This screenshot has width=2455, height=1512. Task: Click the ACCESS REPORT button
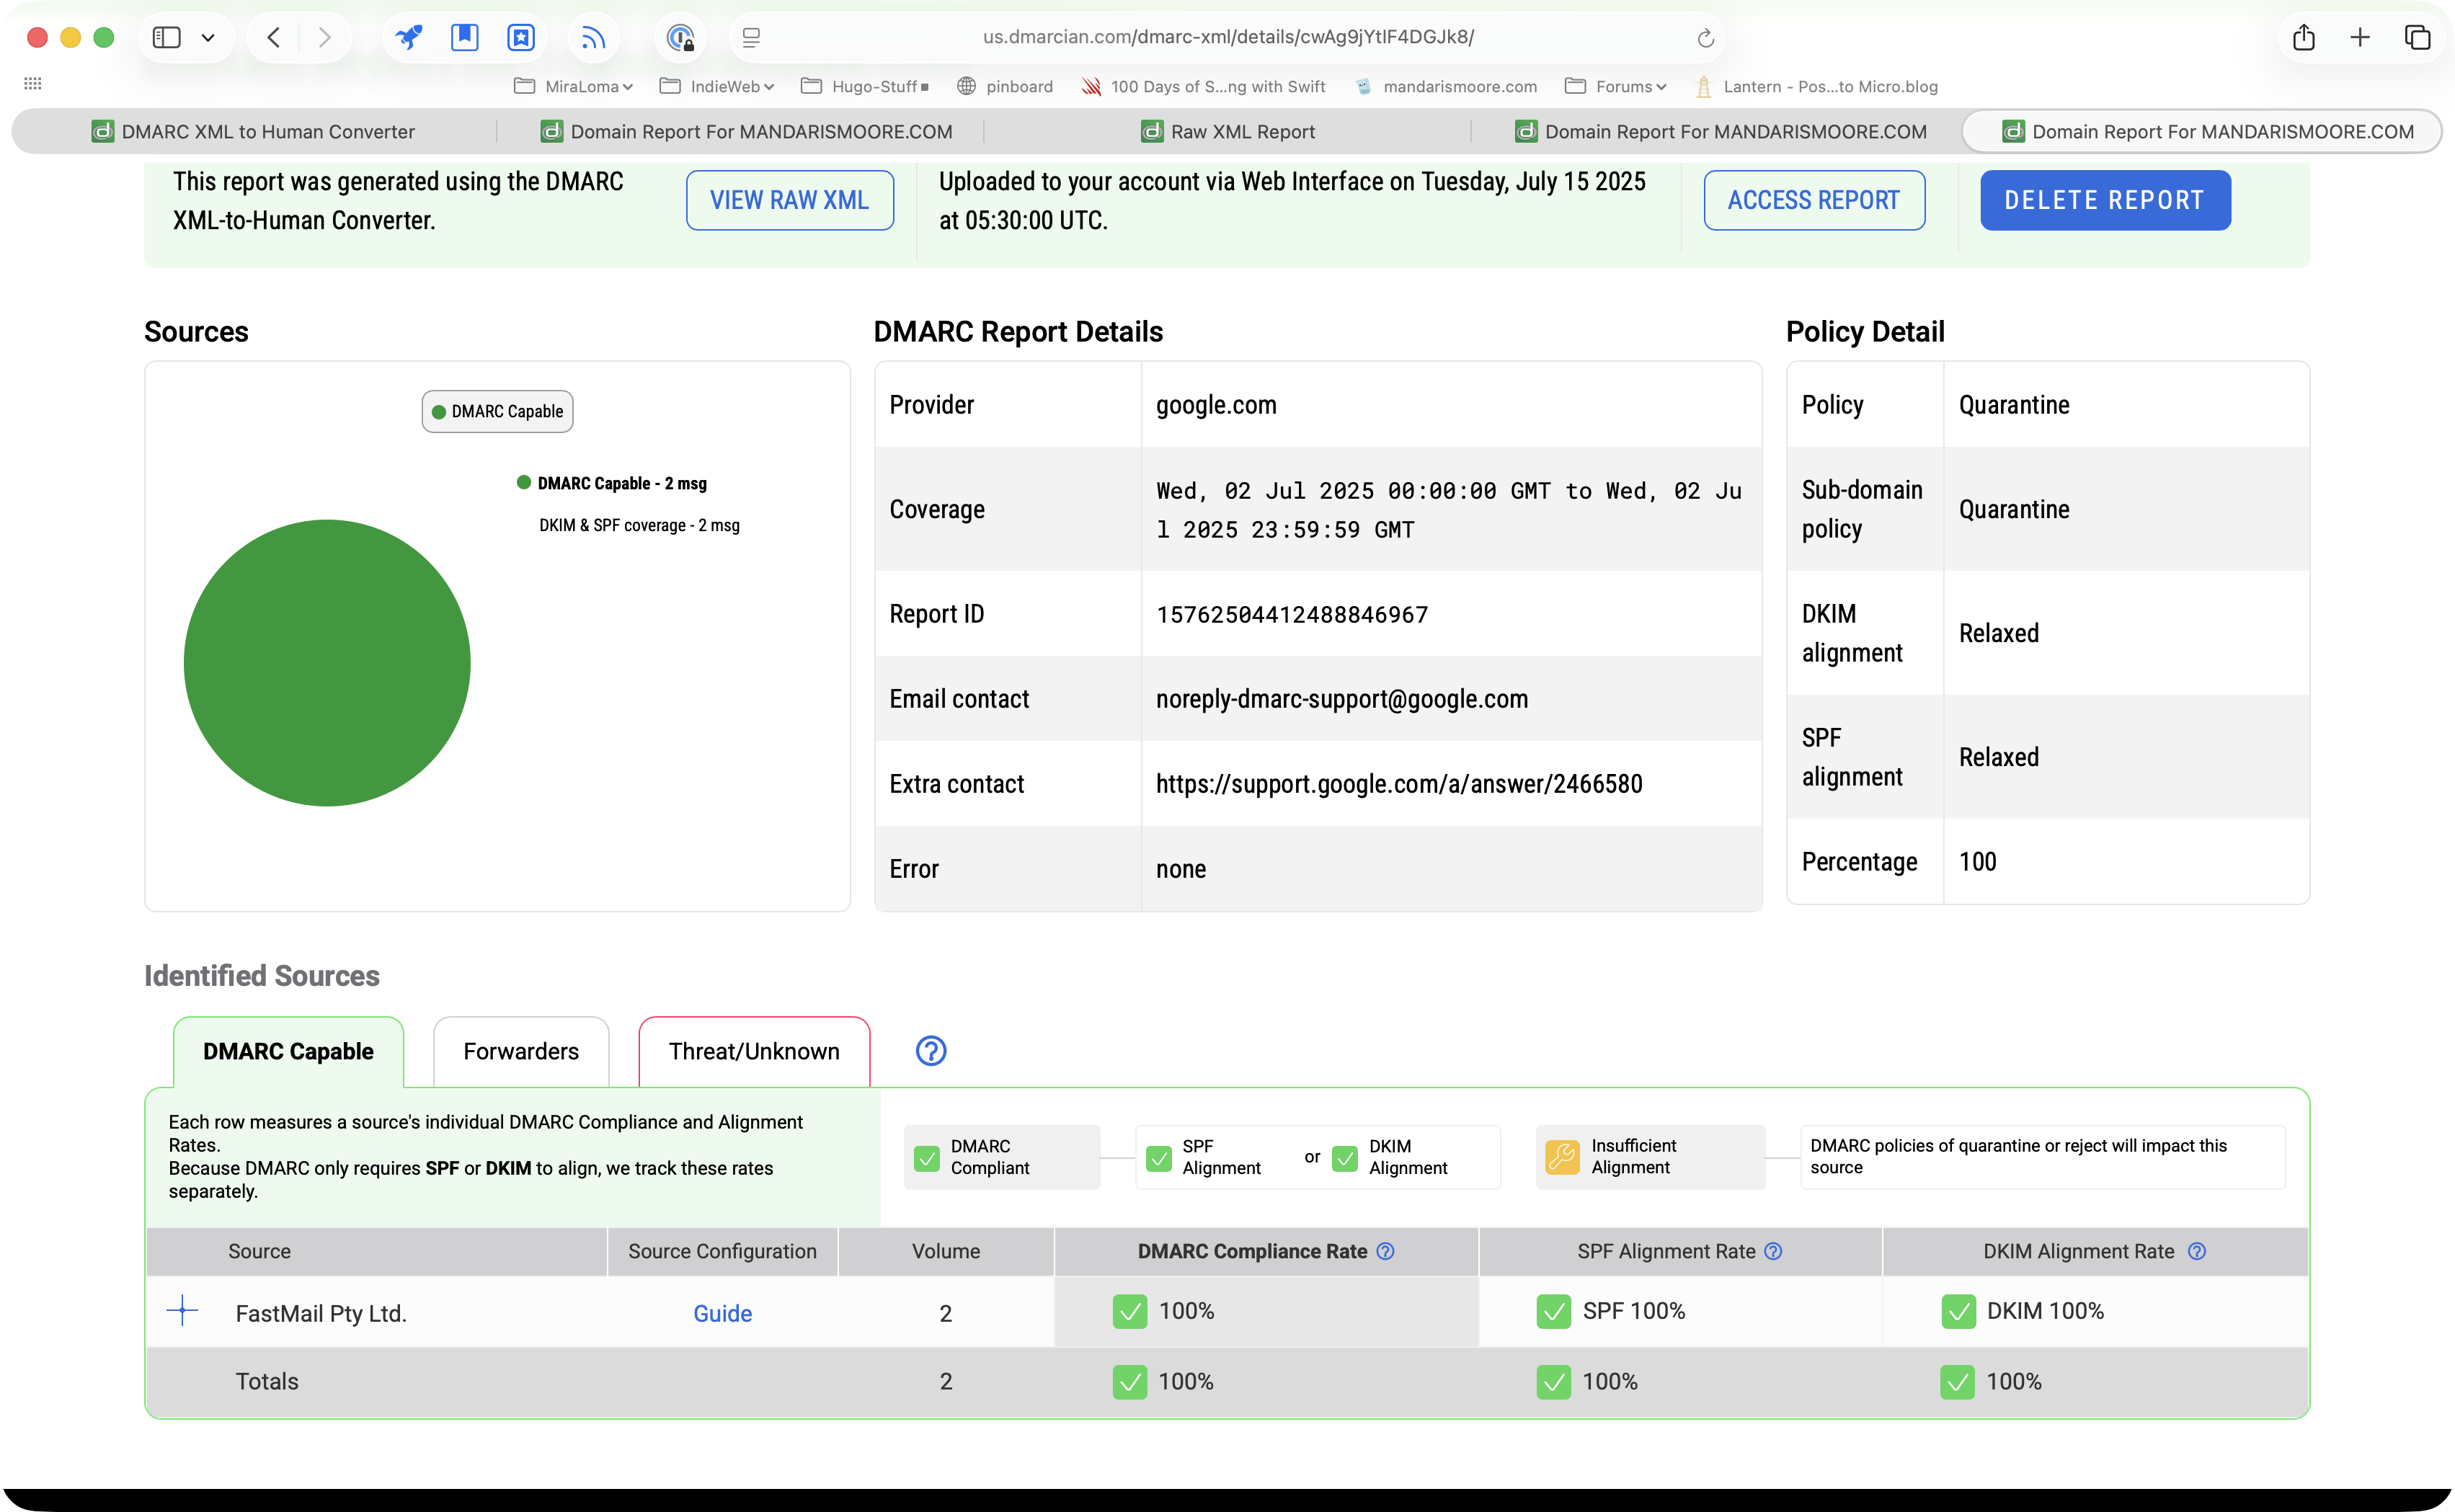tap(1814, 200)
